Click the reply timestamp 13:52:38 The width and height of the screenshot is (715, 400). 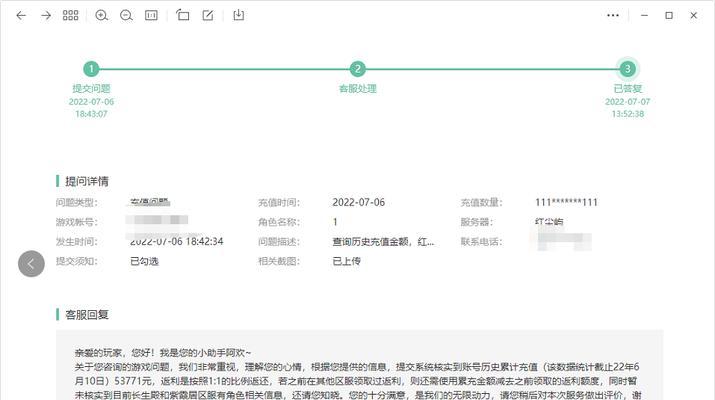point(627,114)
